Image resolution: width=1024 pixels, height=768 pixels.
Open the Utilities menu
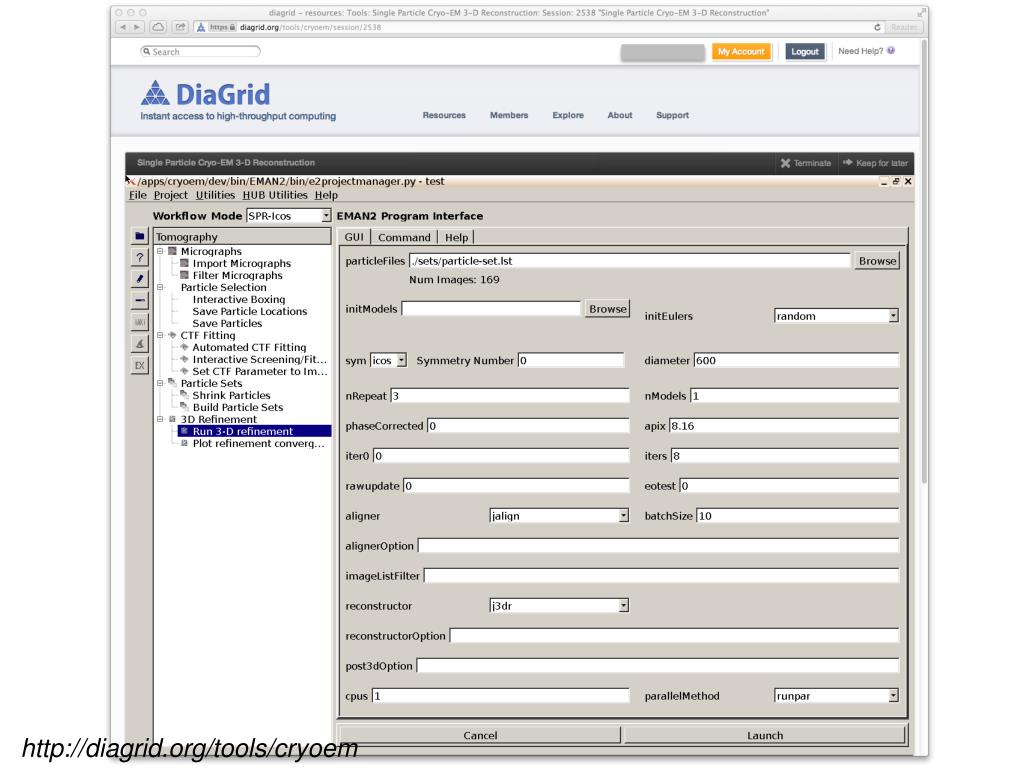pos(216,195)
